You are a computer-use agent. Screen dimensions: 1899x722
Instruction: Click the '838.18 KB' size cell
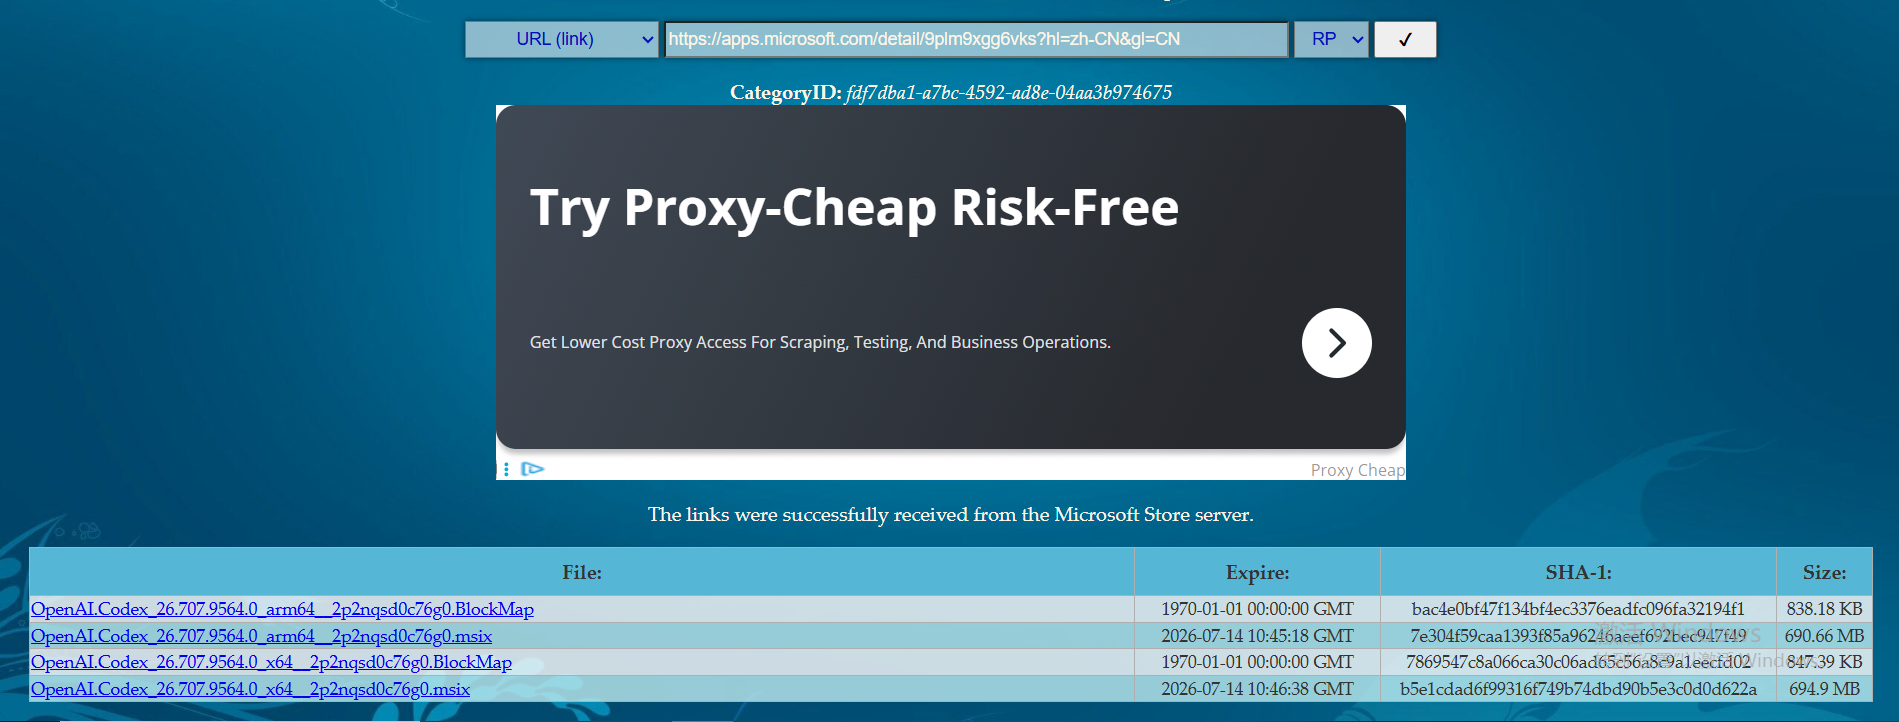point(1824,609)
